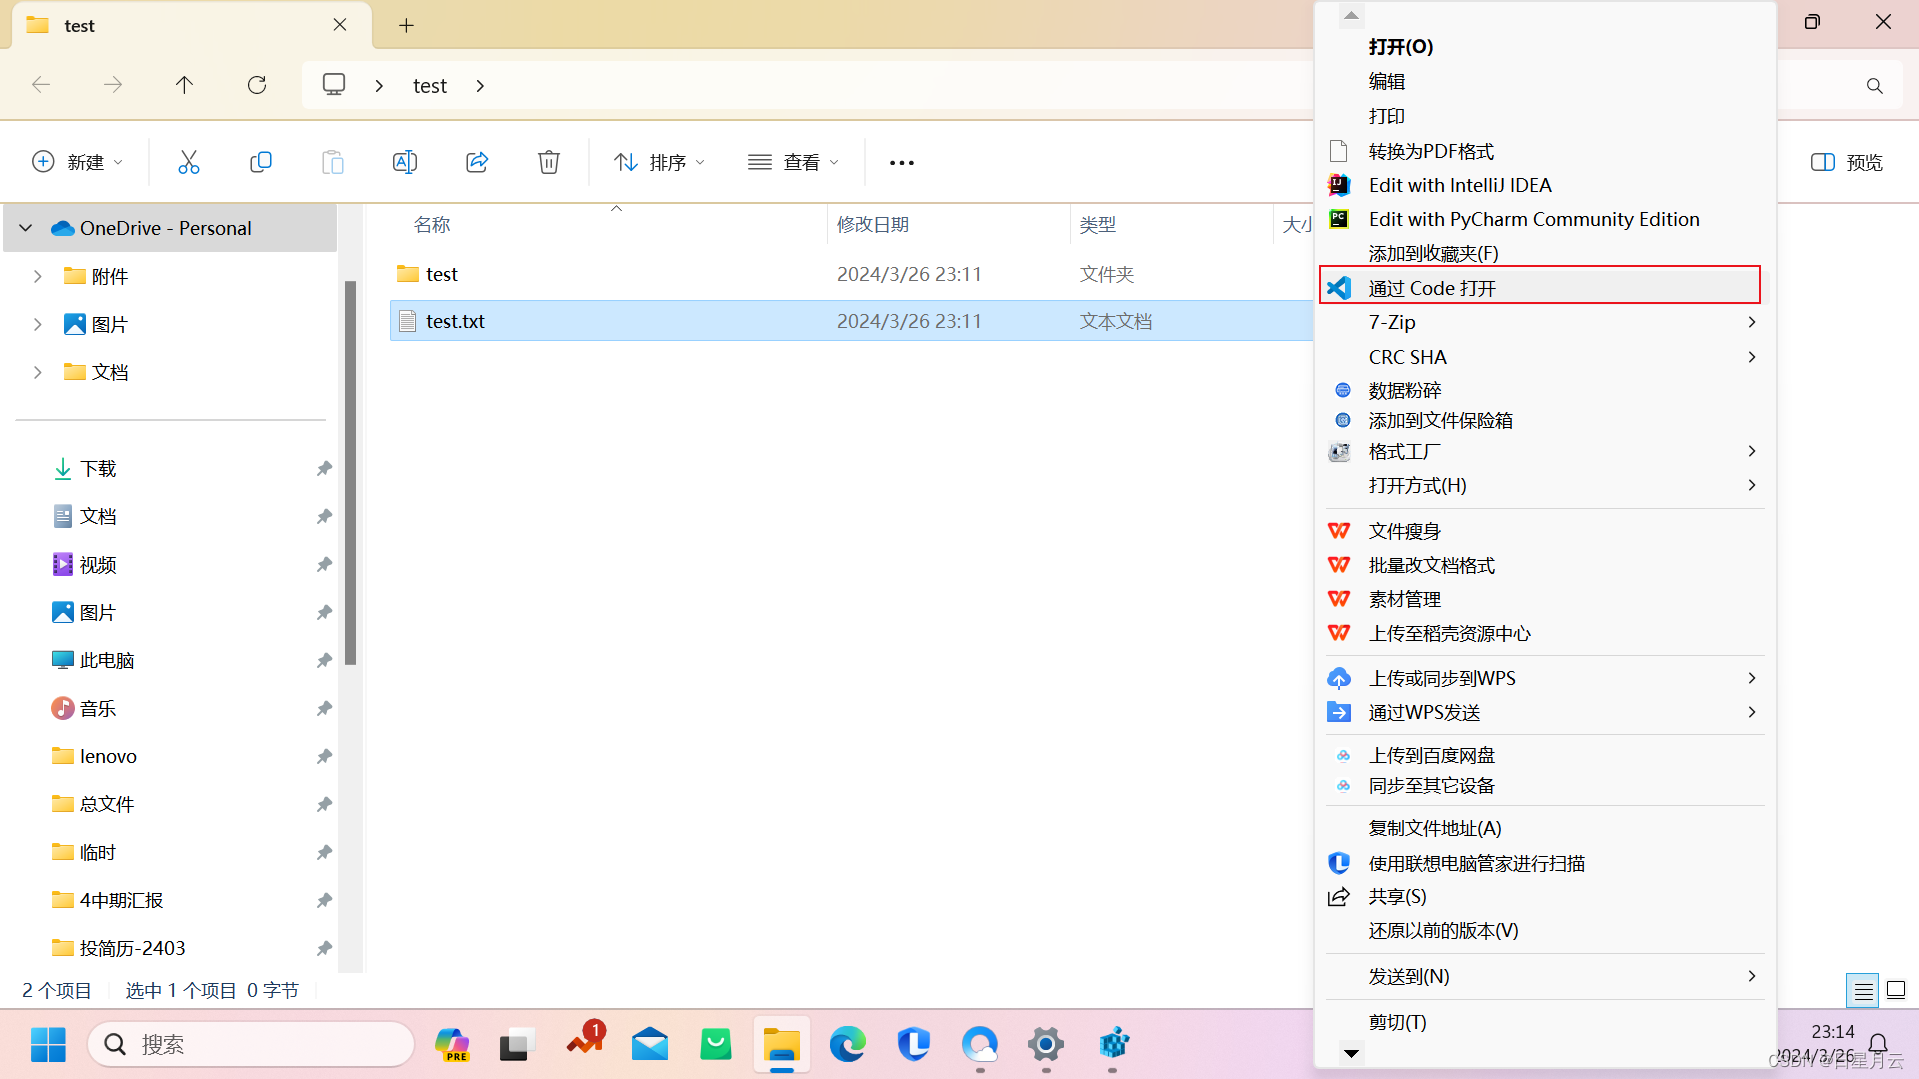Screen dimensions: 1919x1079
Task: Rename test.txt using the Rename icon
Action: click(x=405, y=161)
